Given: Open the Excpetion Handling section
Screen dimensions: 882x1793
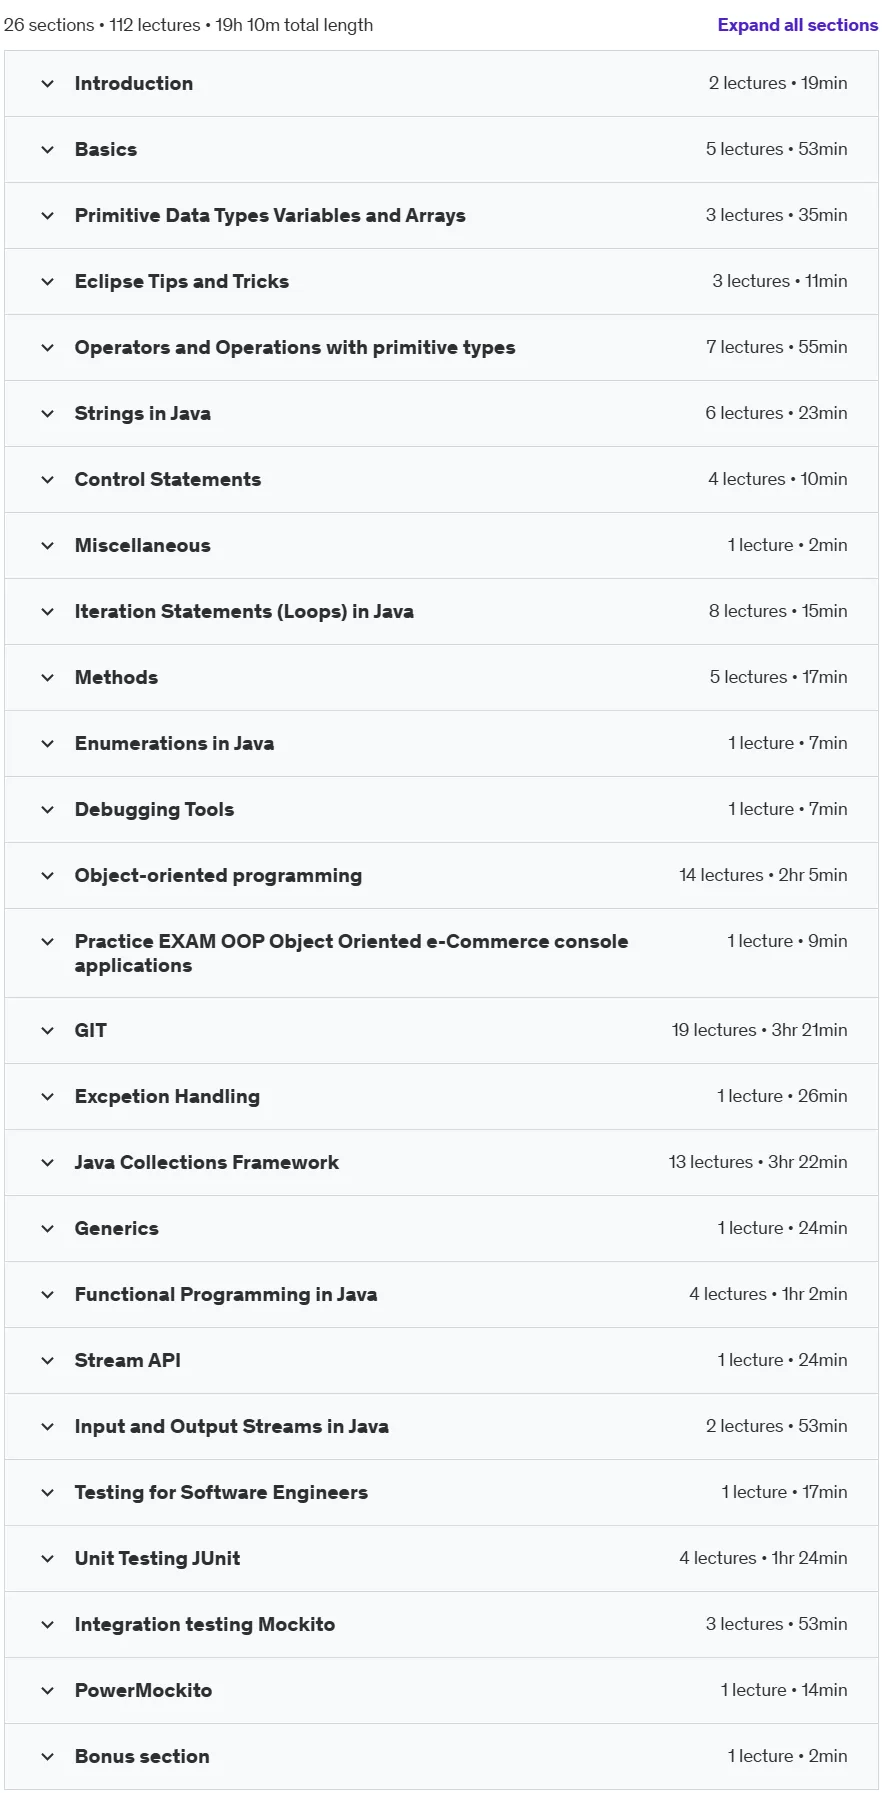Looking at the screenshot, I should pyautogui.click(x=441, y=1097).
